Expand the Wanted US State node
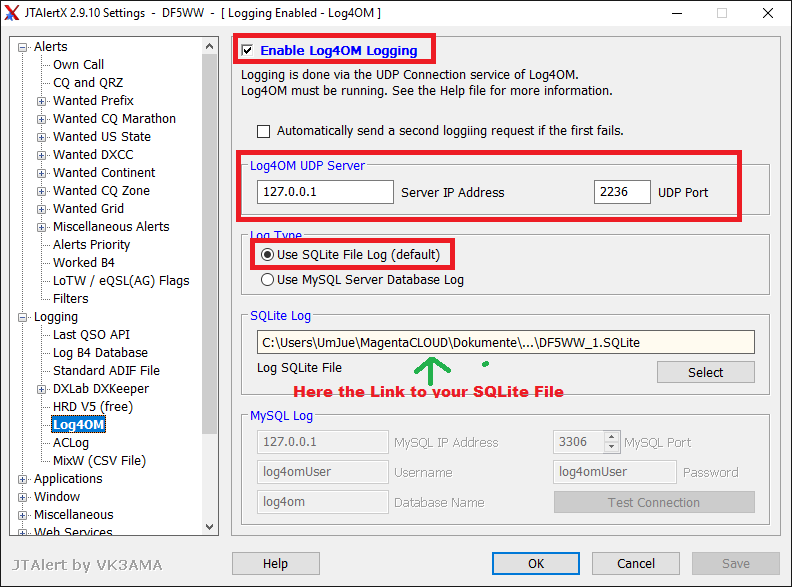Viewport: 792px width, 587px height. [41, 137]
